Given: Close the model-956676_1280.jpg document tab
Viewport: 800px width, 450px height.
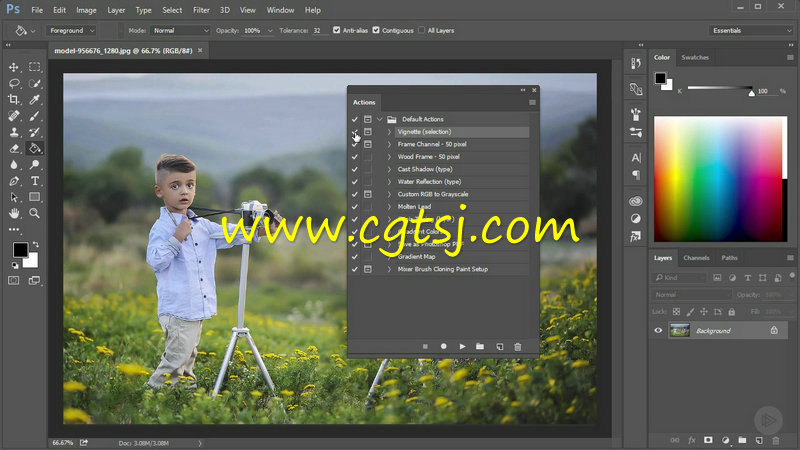Looking at the screenshot, I should [x=200, y=51].
